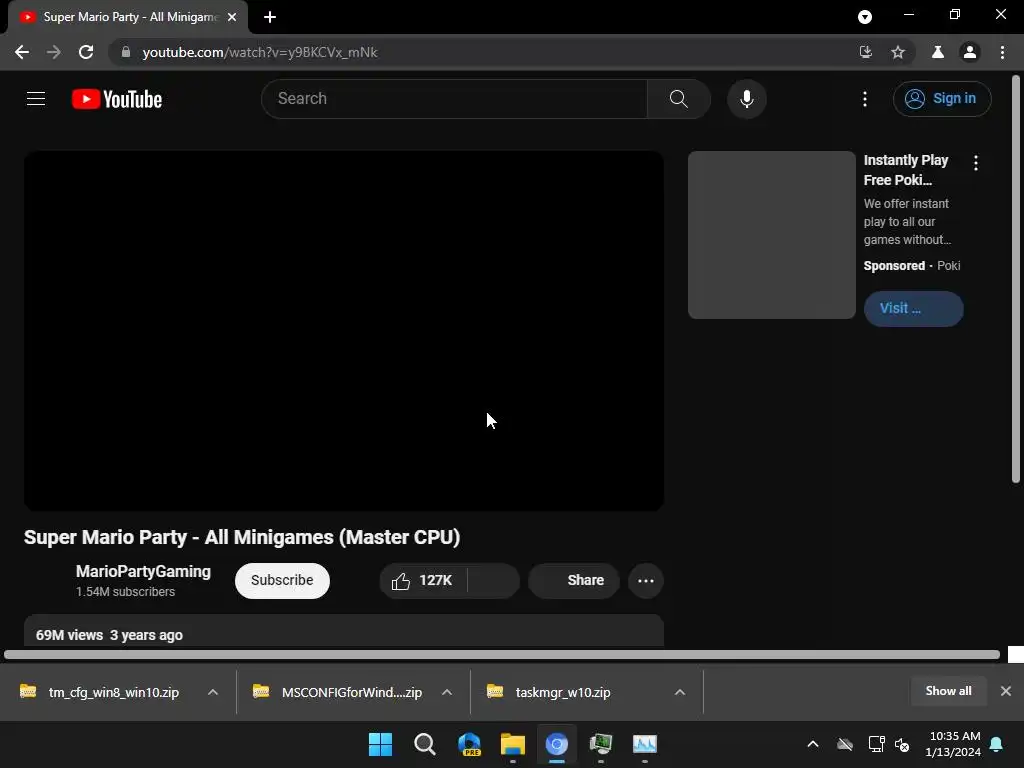Switch to the Chromium taskbar icon

coord(556,744)
